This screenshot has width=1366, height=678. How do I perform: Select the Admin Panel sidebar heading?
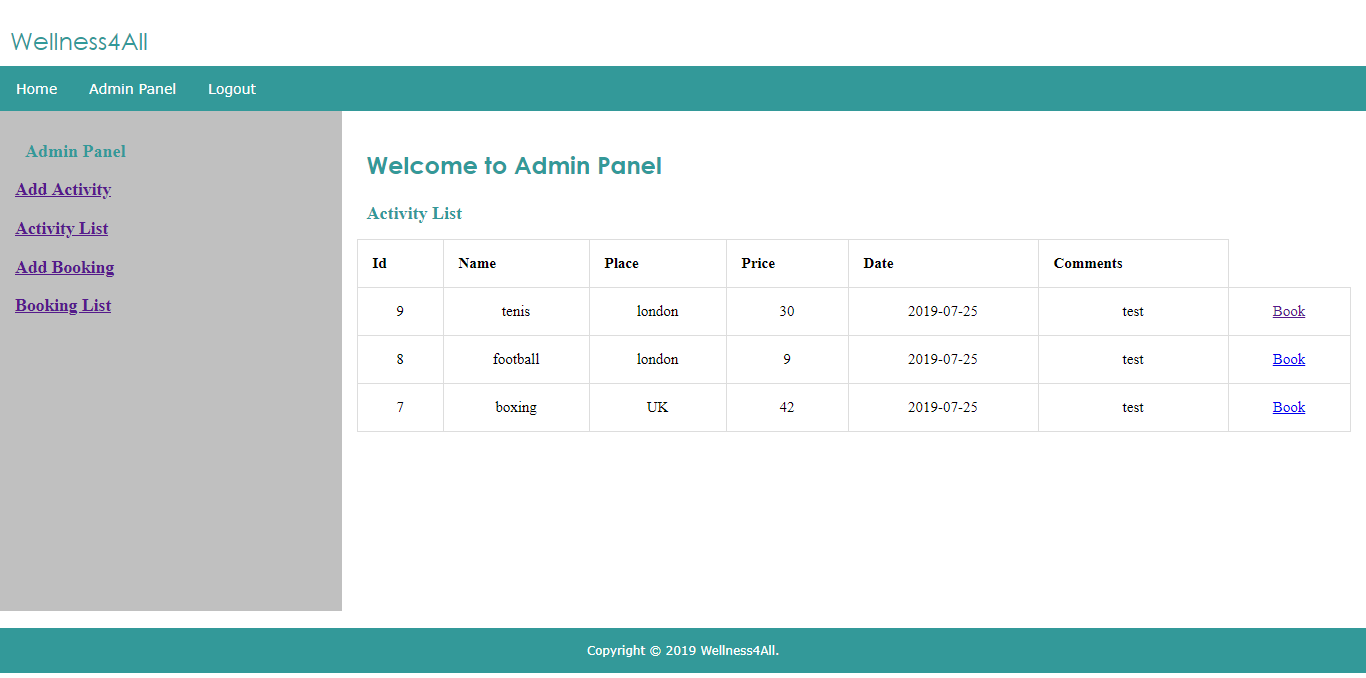pos(76,152)
